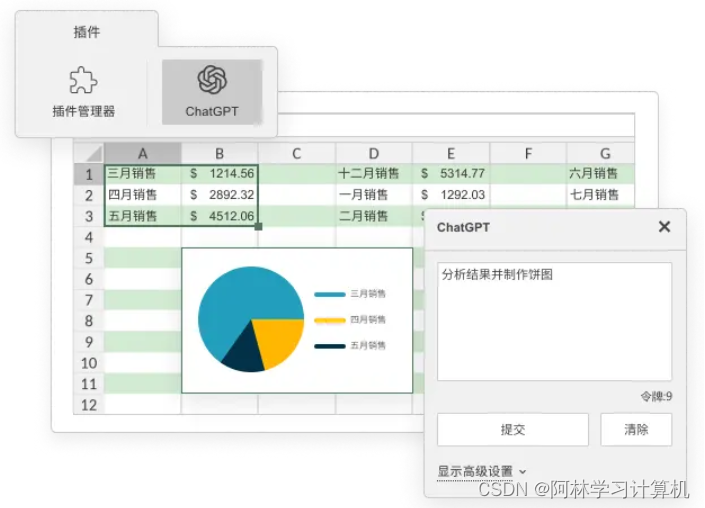The image size is (705, 508).
Task: Click the dark navy pie slice
Action: tap(244, 353)
